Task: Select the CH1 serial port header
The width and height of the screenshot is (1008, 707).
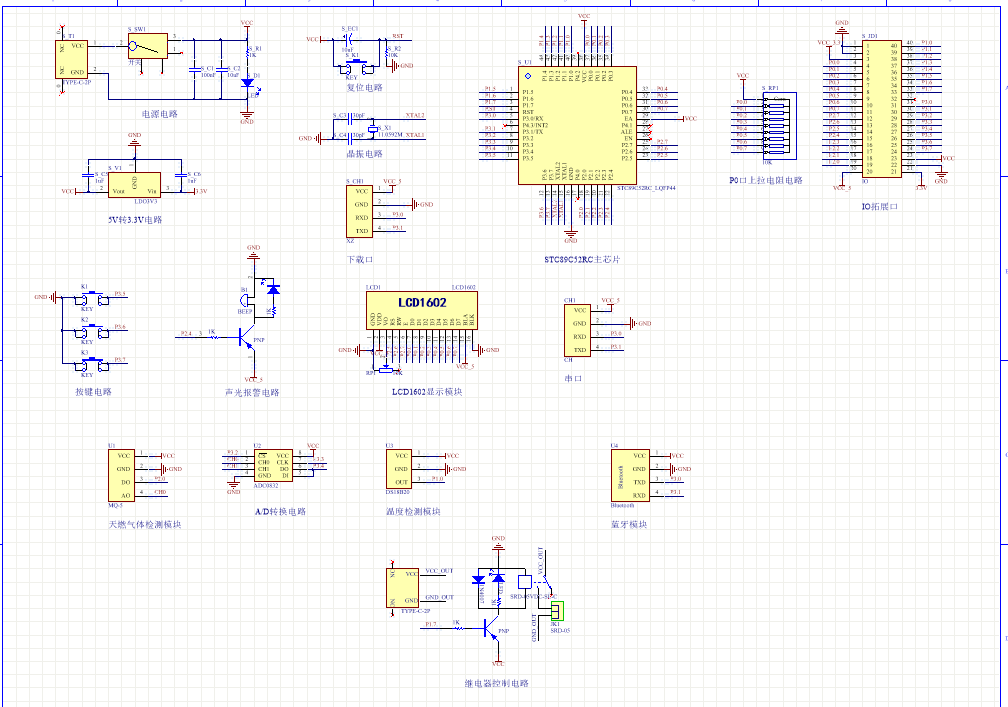Action: point(577,330)
